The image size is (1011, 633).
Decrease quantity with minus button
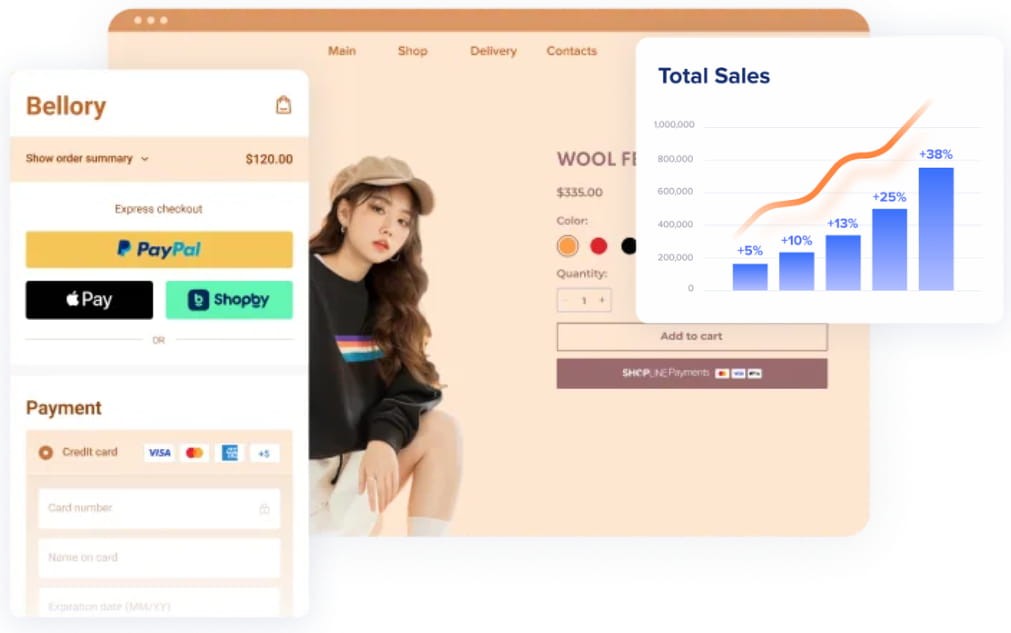(x=566, y=300)
